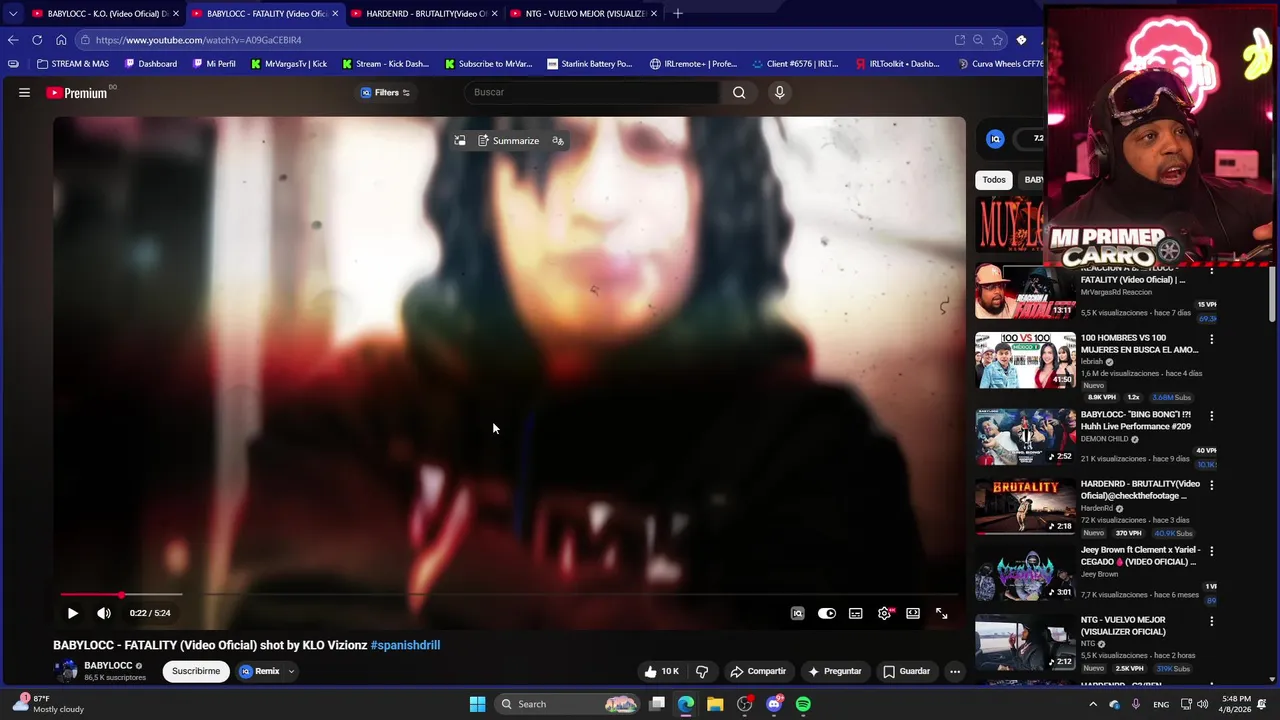1280x720 pixels.
Task: Select the Todos filter chip
Action: click(x=994, y=180)
